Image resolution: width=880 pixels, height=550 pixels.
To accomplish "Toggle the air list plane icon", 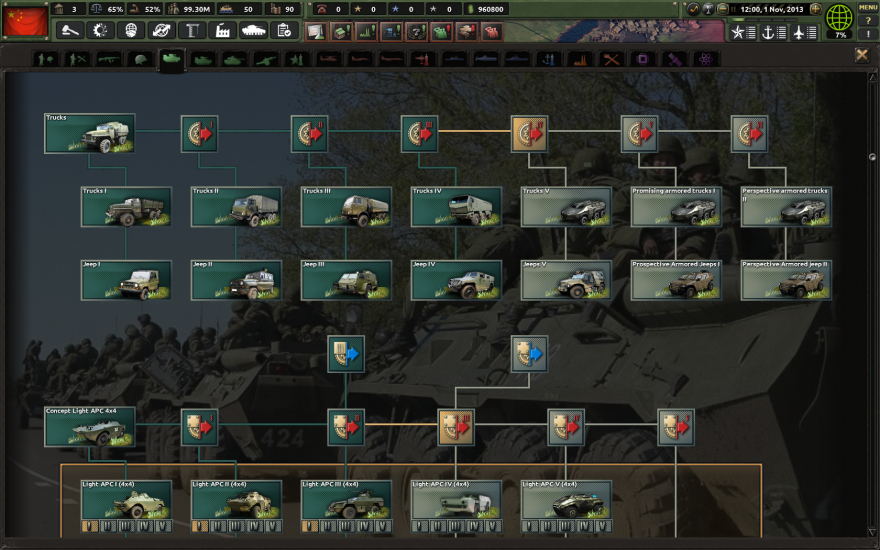I will [805, 33].
